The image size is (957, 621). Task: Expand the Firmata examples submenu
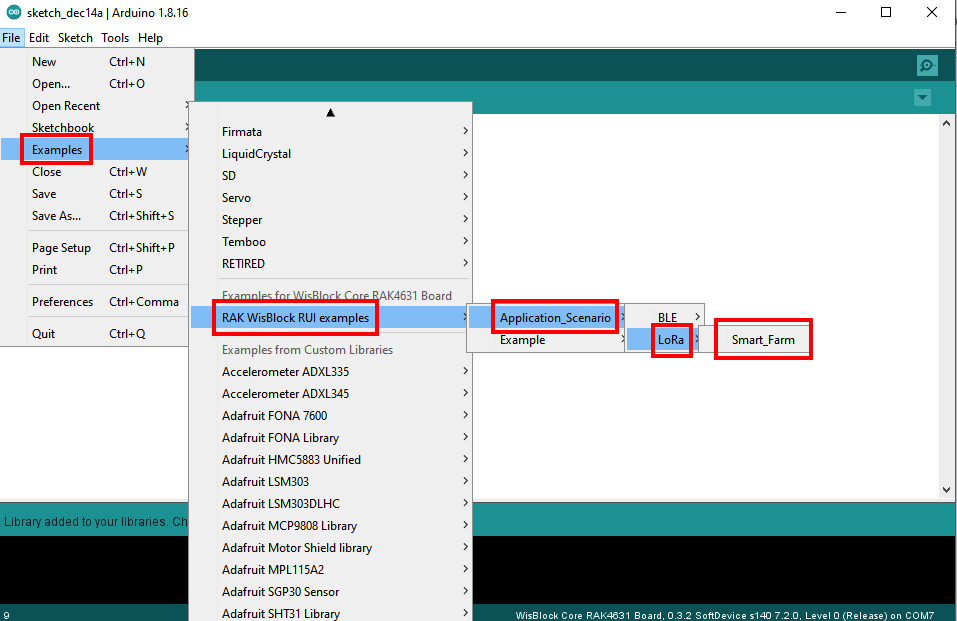tap(330, 131)
